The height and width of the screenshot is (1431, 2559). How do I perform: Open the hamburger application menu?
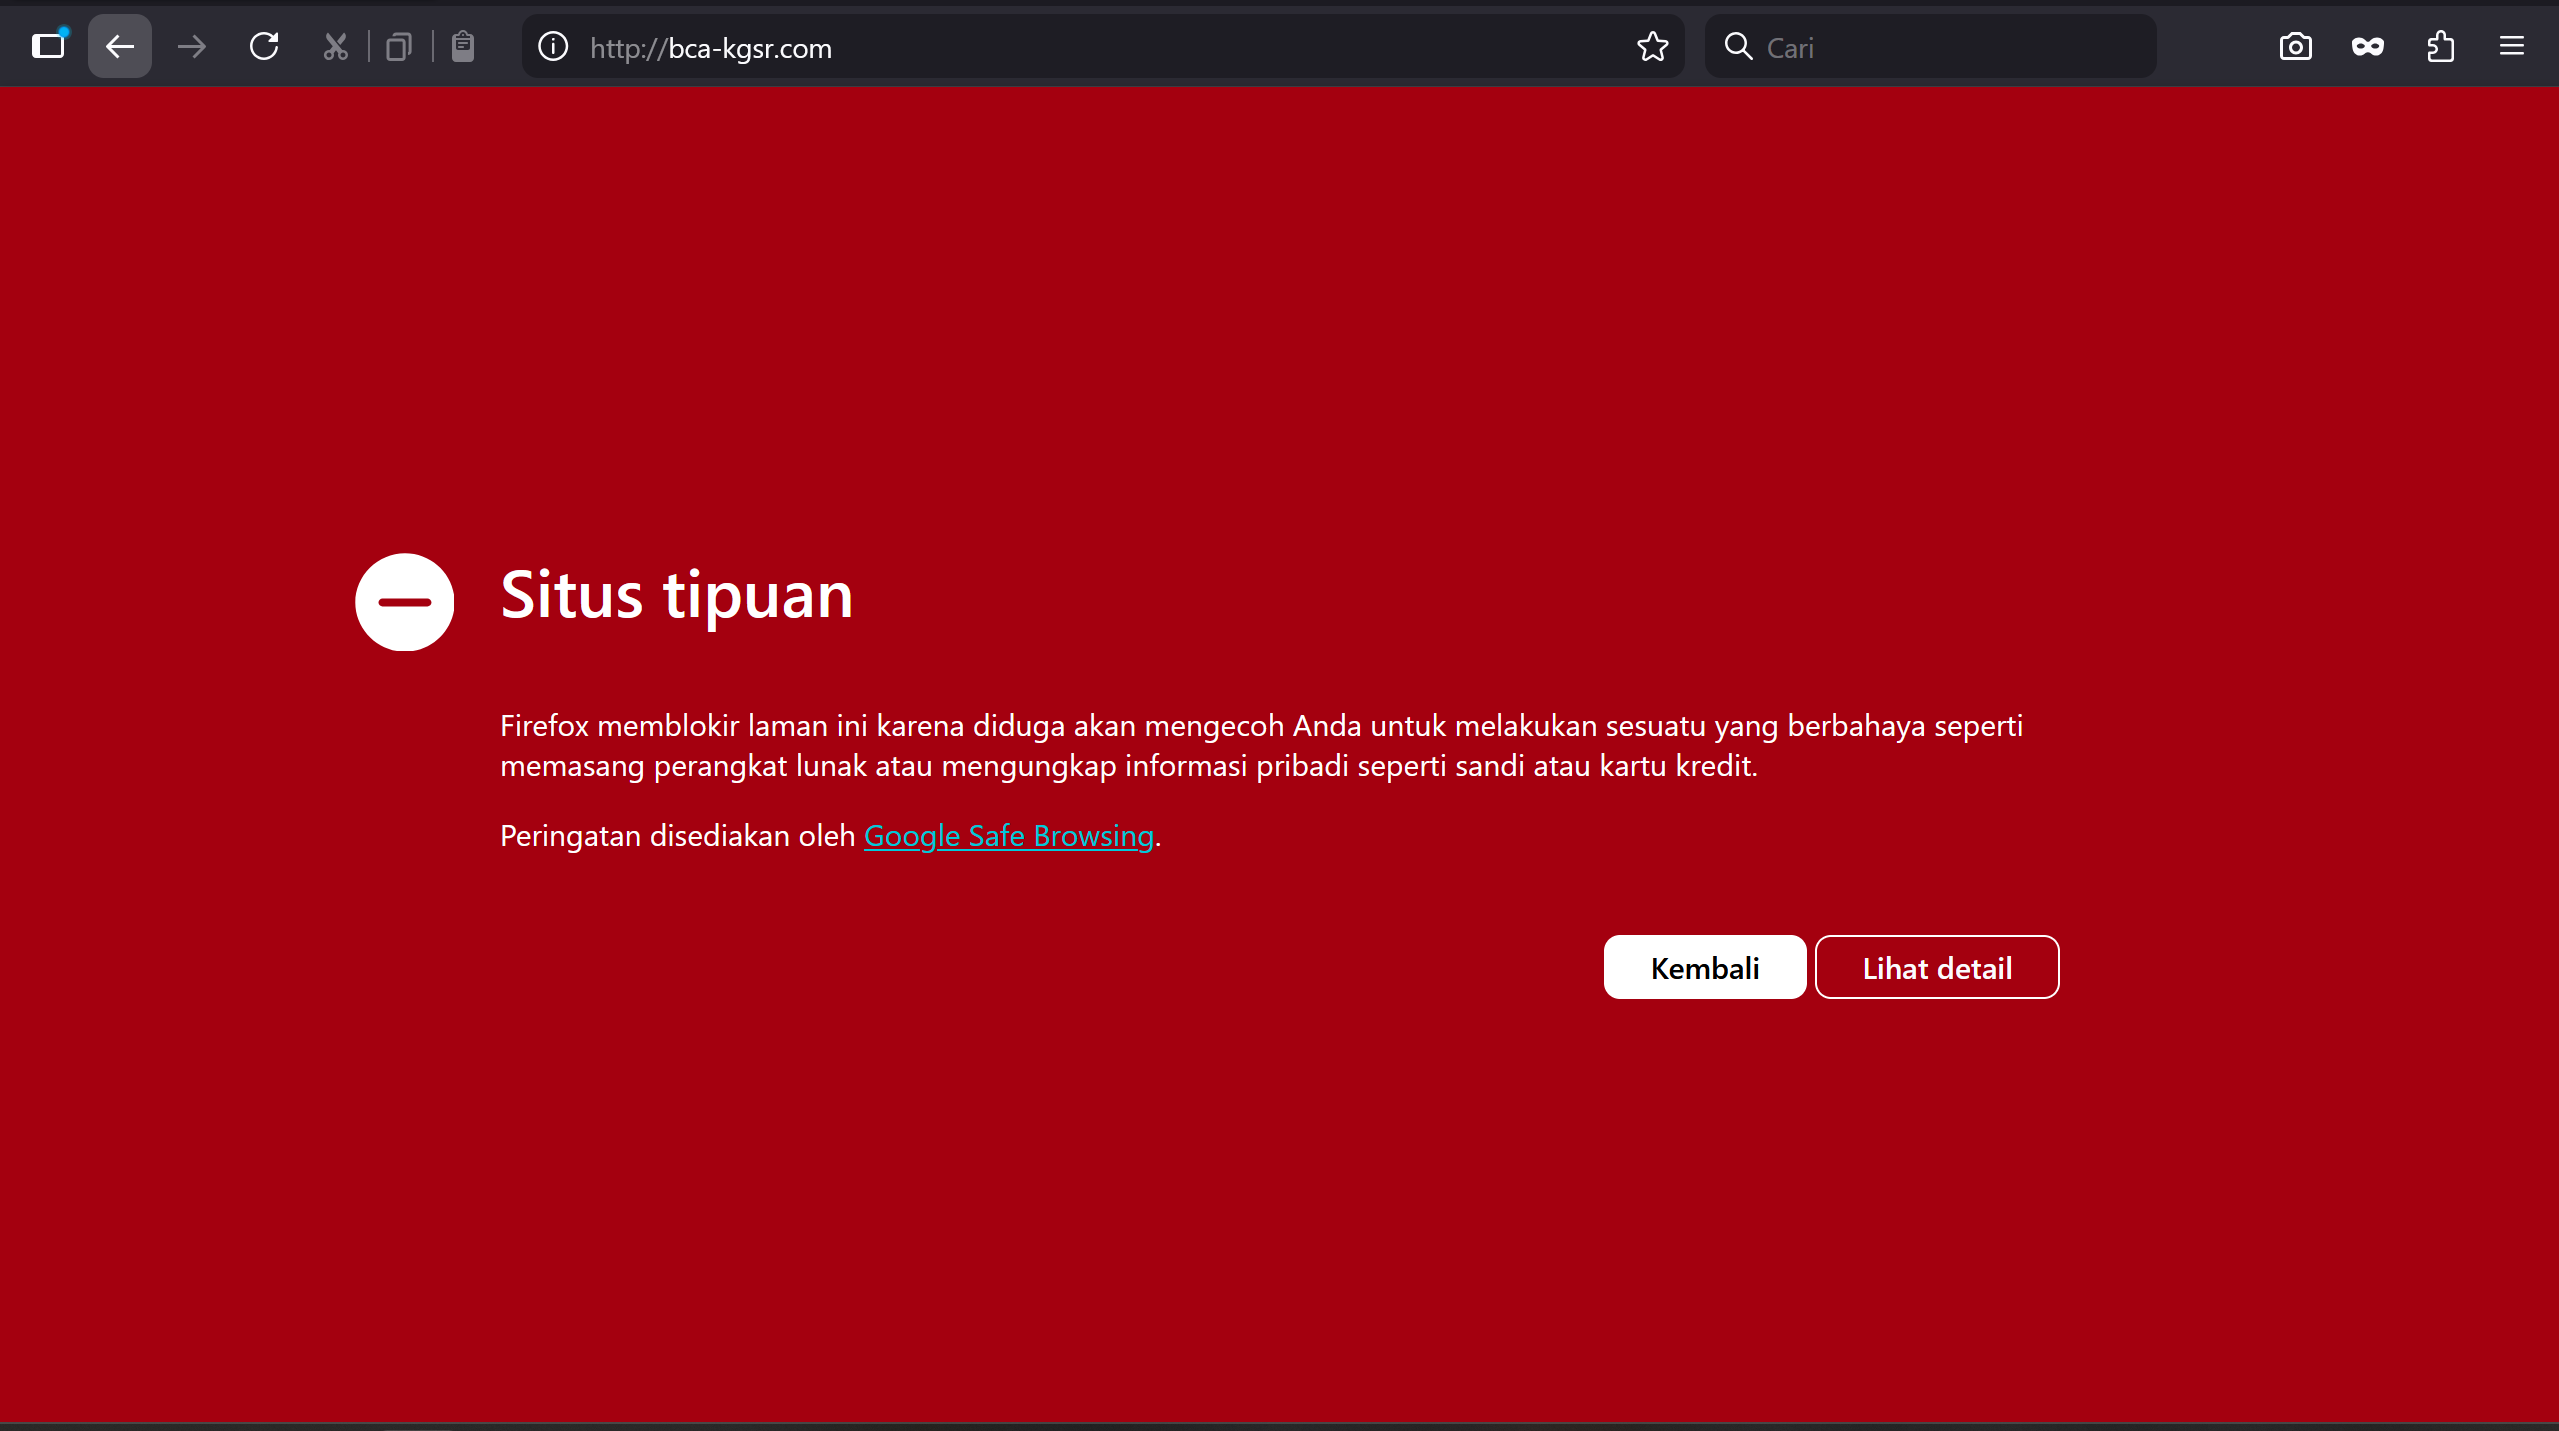[x=2511, y=46]
